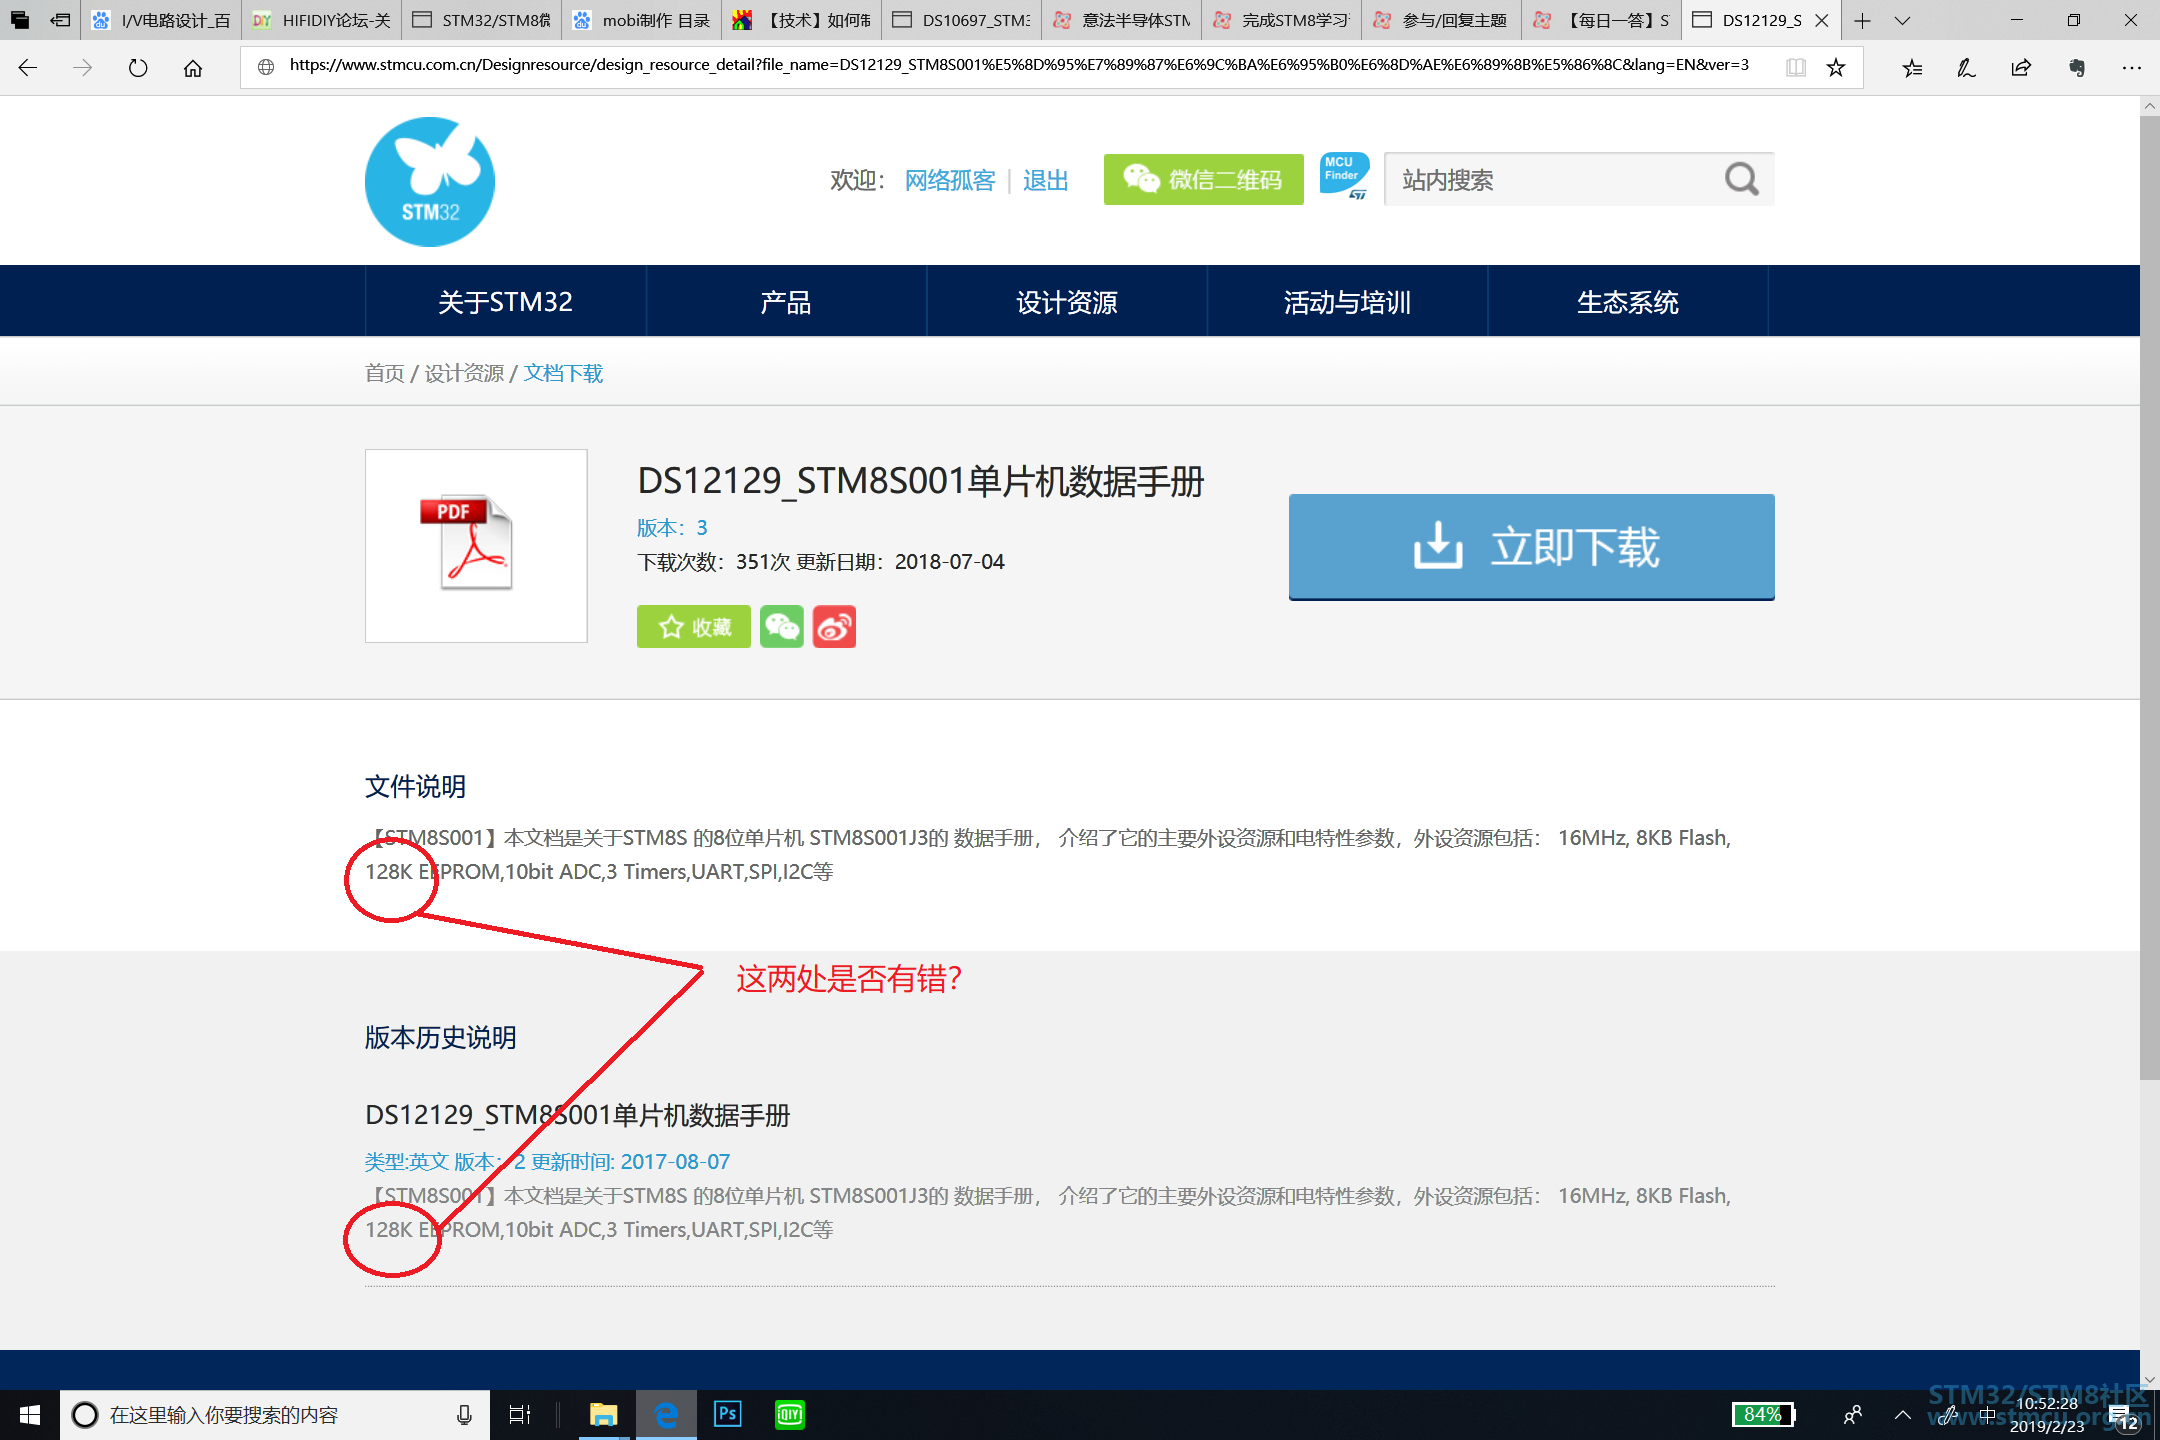This screenshot has width=2160, height=1440.
Task: Switch to the 意法半导体STM tab
Action: (1122, 20)
